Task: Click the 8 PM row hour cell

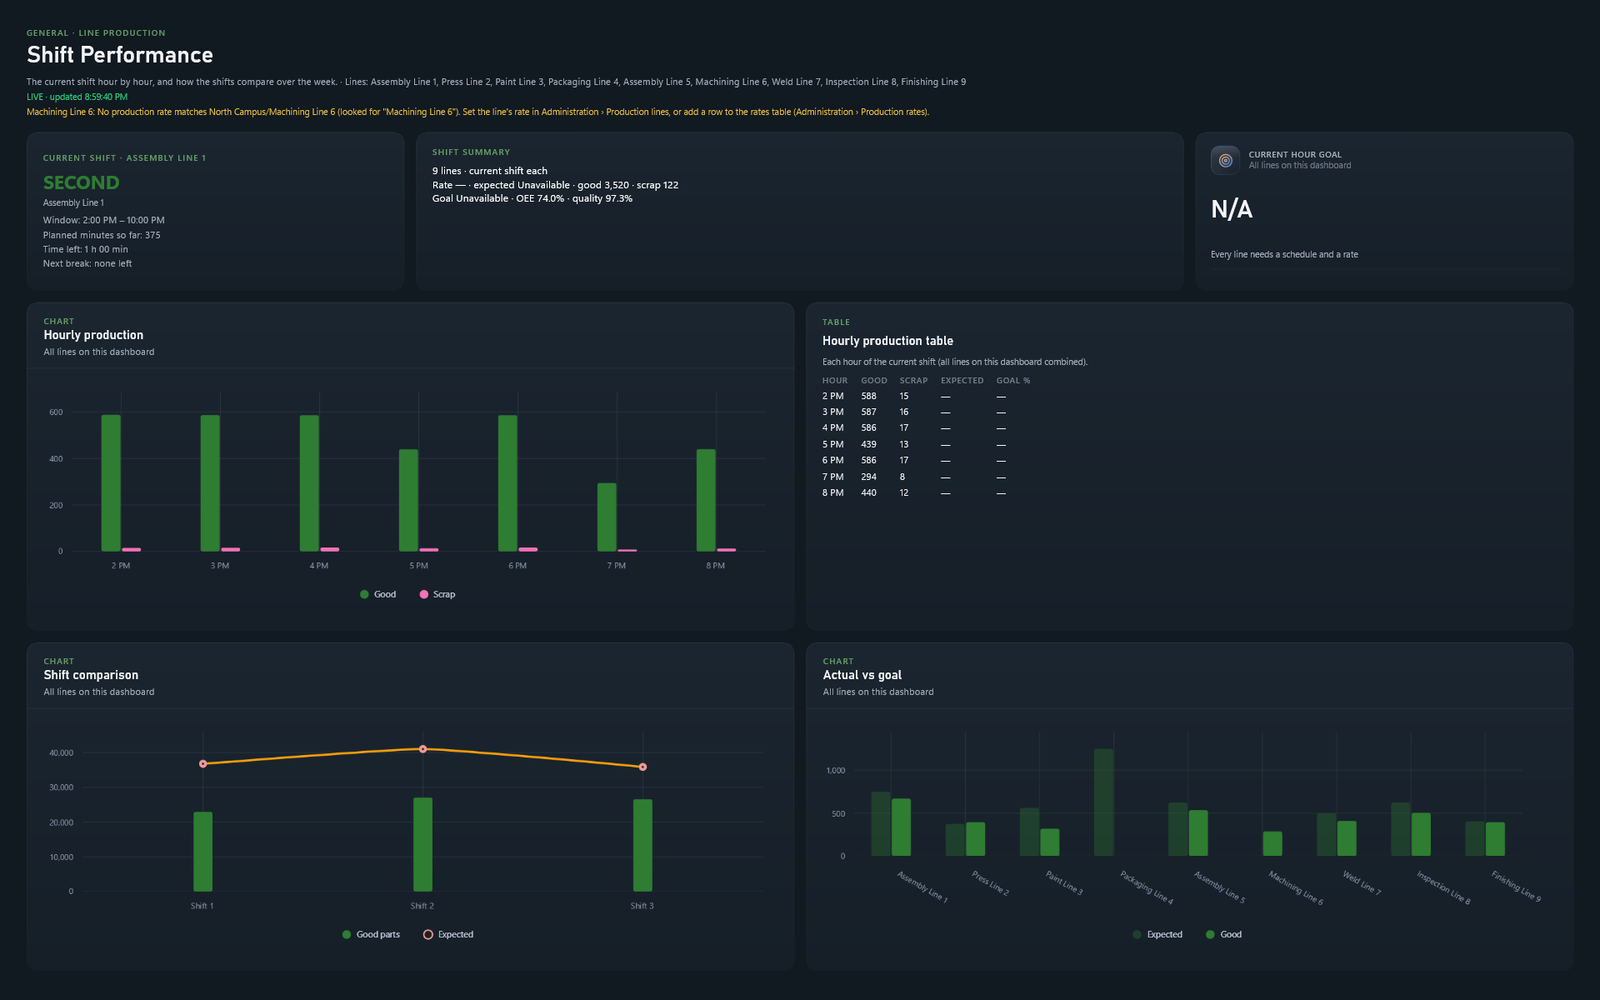Action: (833, 493)
